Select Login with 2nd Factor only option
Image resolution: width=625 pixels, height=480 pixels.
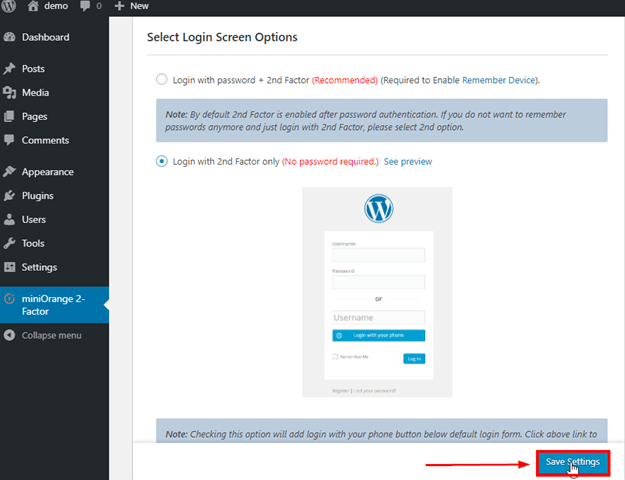tap(162, 161)
